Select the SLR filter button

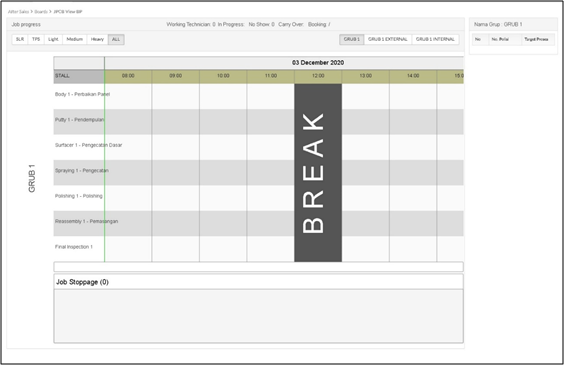pos(20,39)
